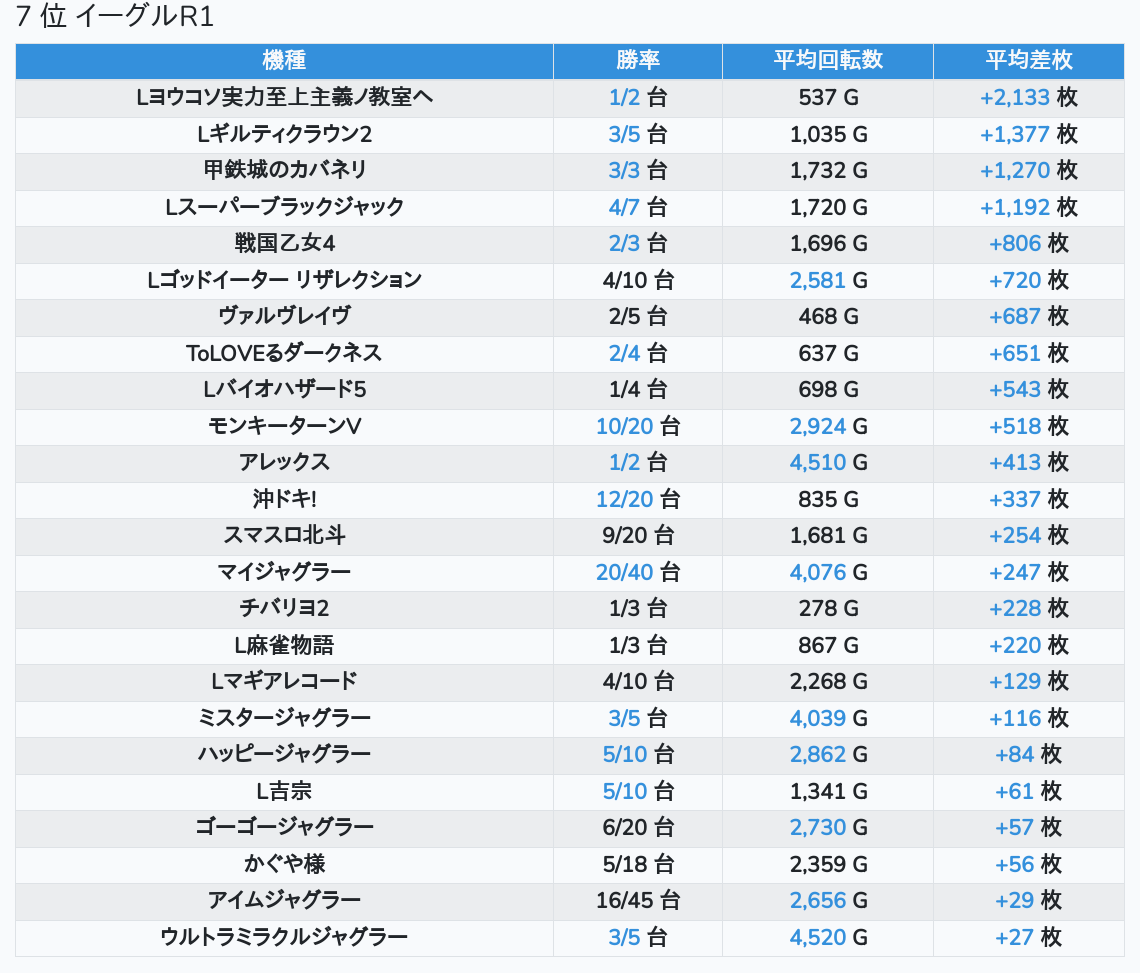Select machine name ミスタージャグラー
1140x973 pixels.
284,718
